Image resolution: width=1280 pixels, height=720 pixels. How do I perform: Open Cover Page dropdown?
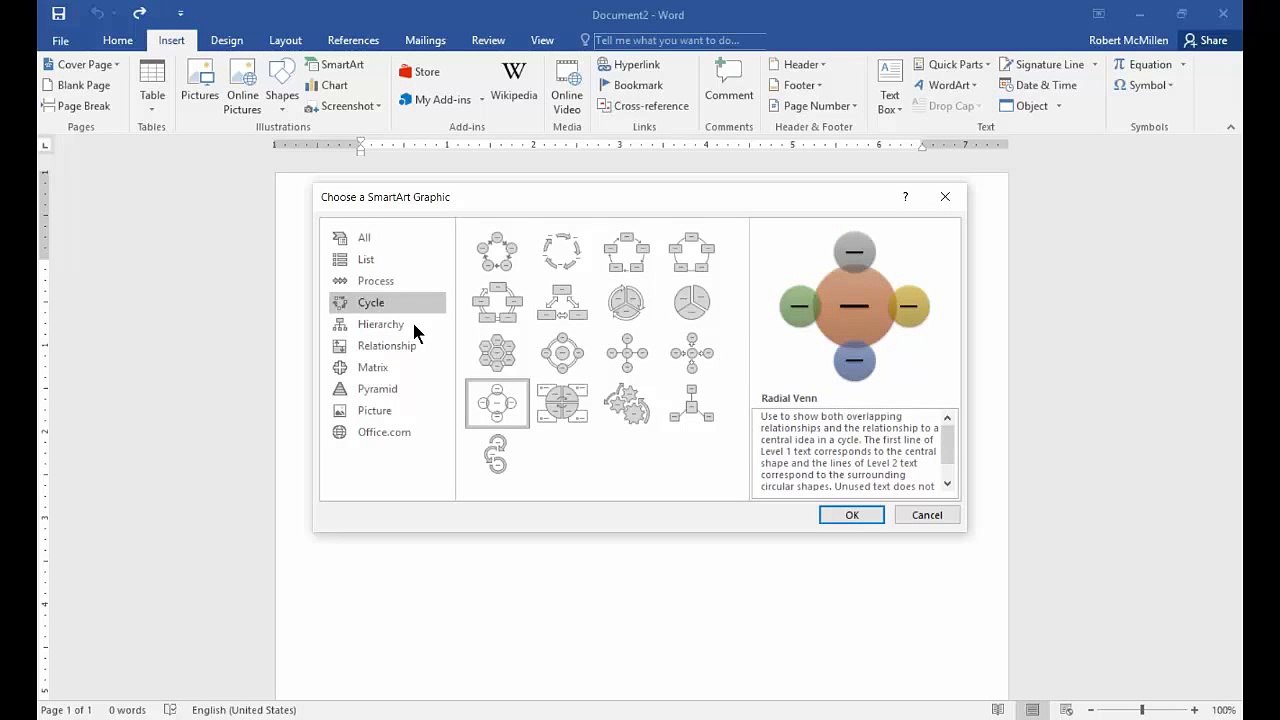[x=81, y=64]
